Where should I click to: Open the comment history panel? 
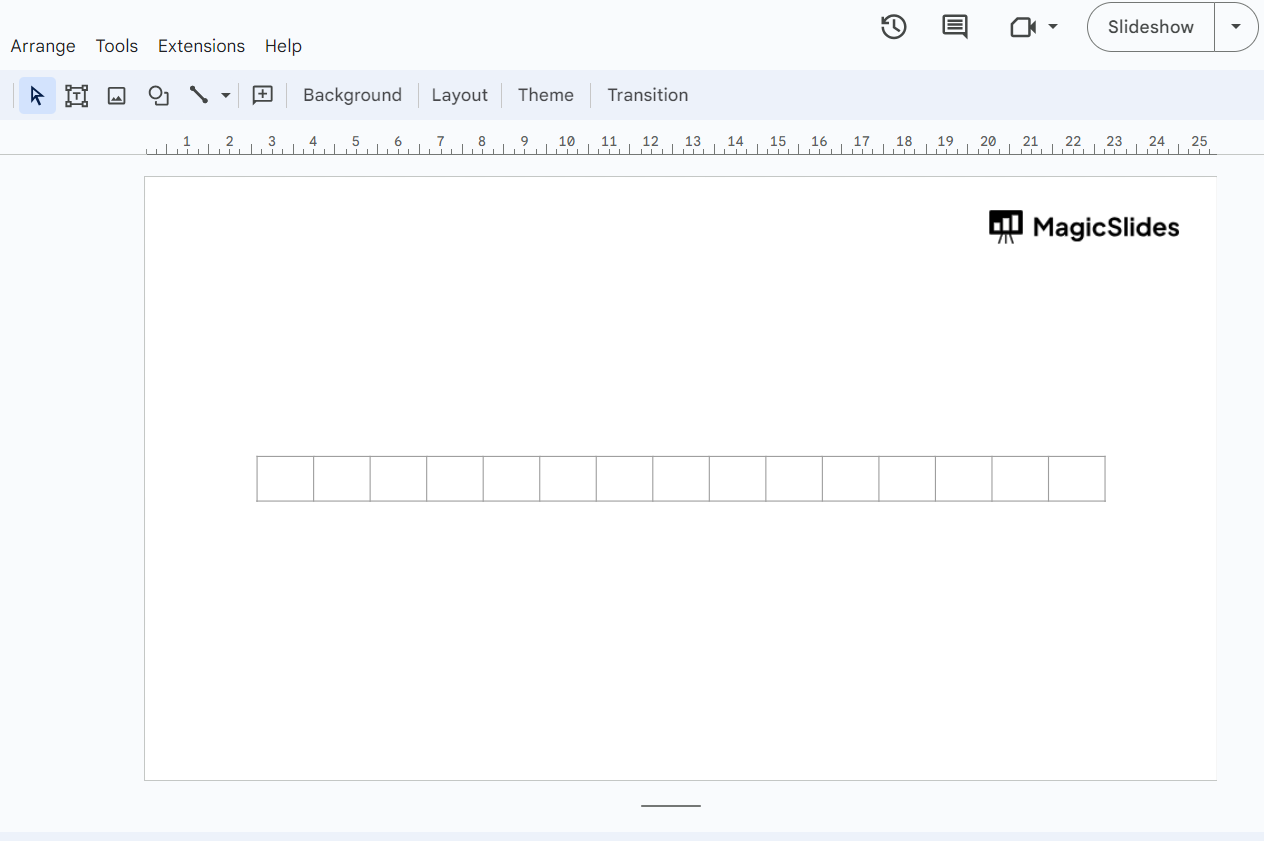tap(955, 27)
